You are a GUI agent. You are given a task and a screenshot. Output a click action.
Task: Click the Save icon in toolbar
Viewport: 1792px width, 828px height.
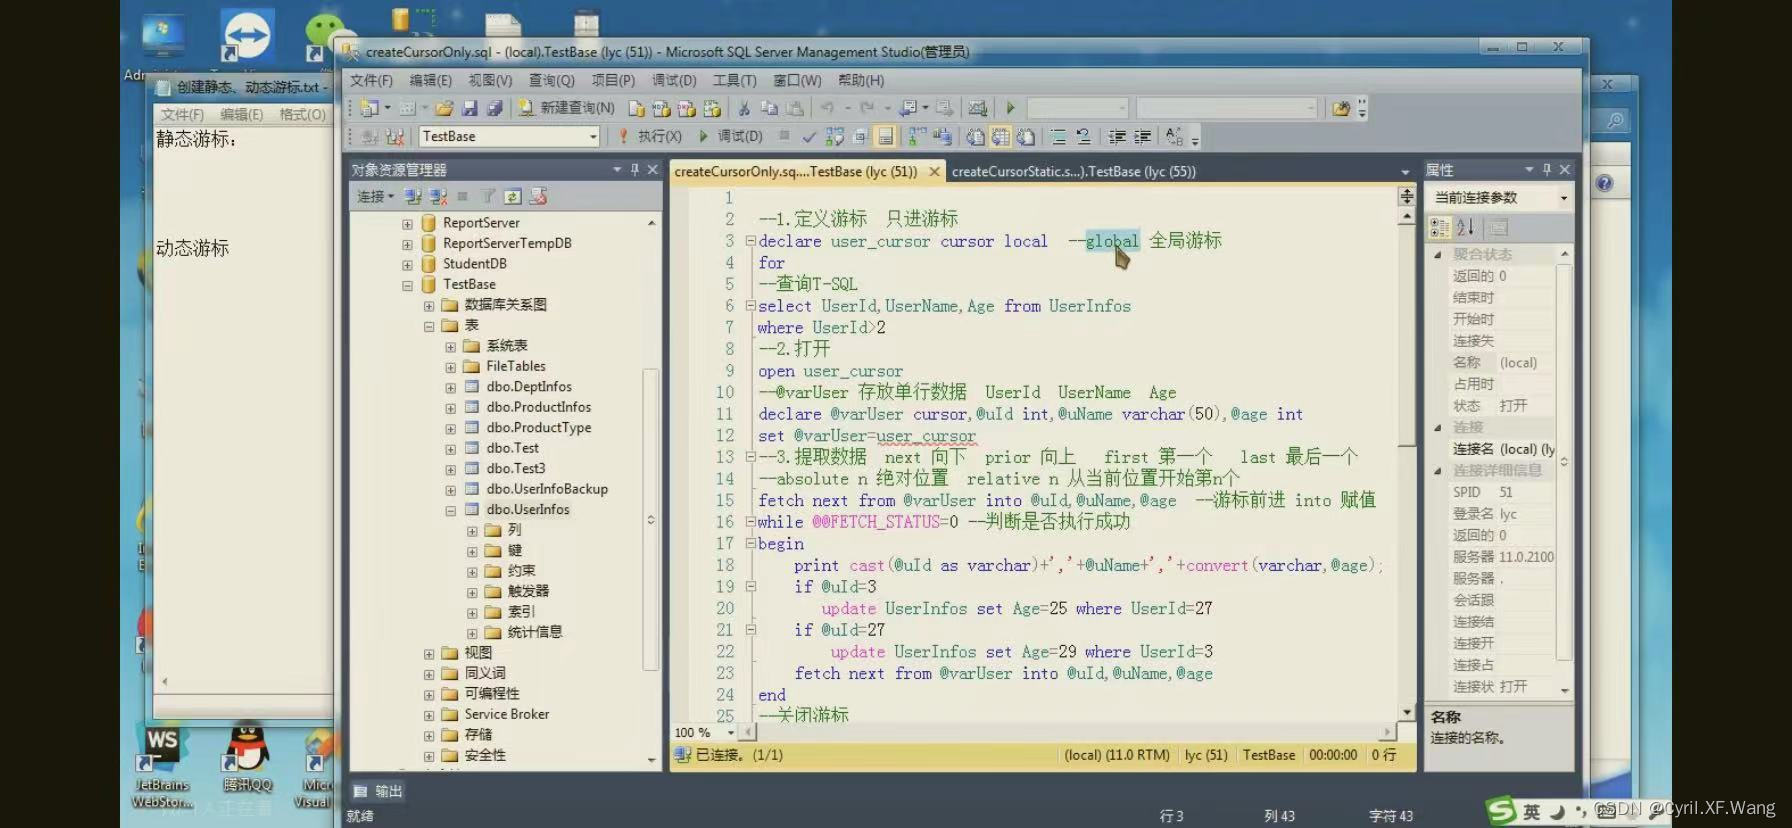click(x=469, y=108)
